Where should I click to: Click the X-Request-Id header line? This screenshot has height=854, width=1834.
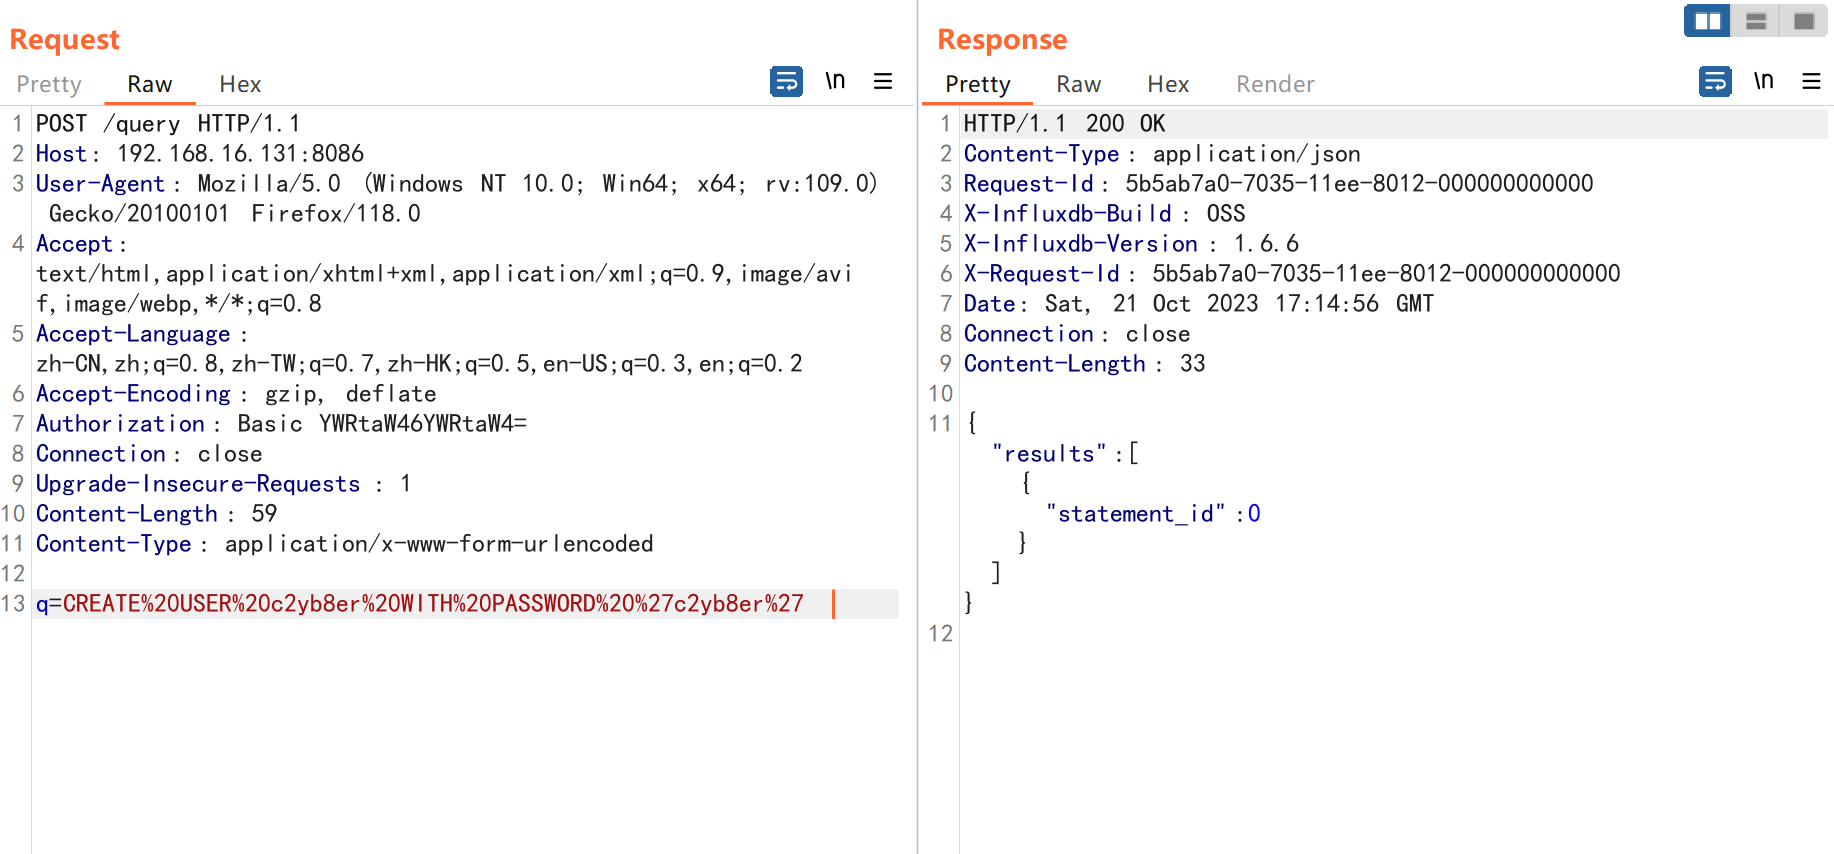[x=1292, y=274]
